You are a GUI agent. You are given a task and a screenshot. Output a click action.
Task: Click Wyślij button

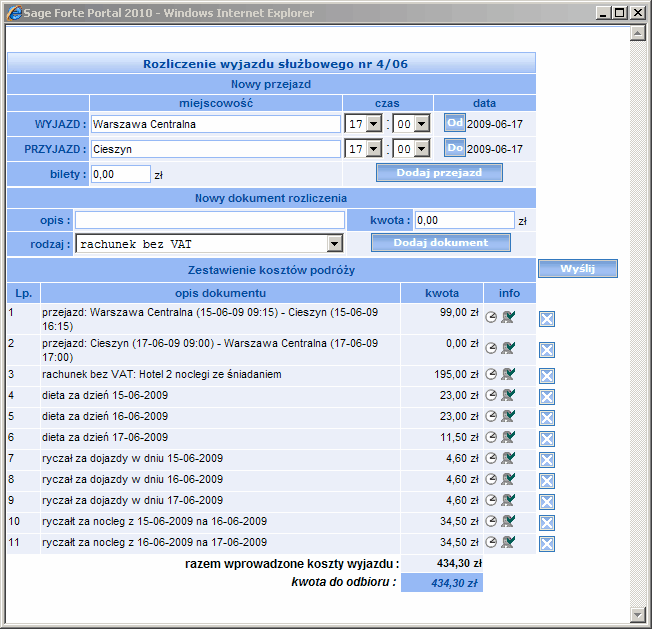(x=578, y=269)
